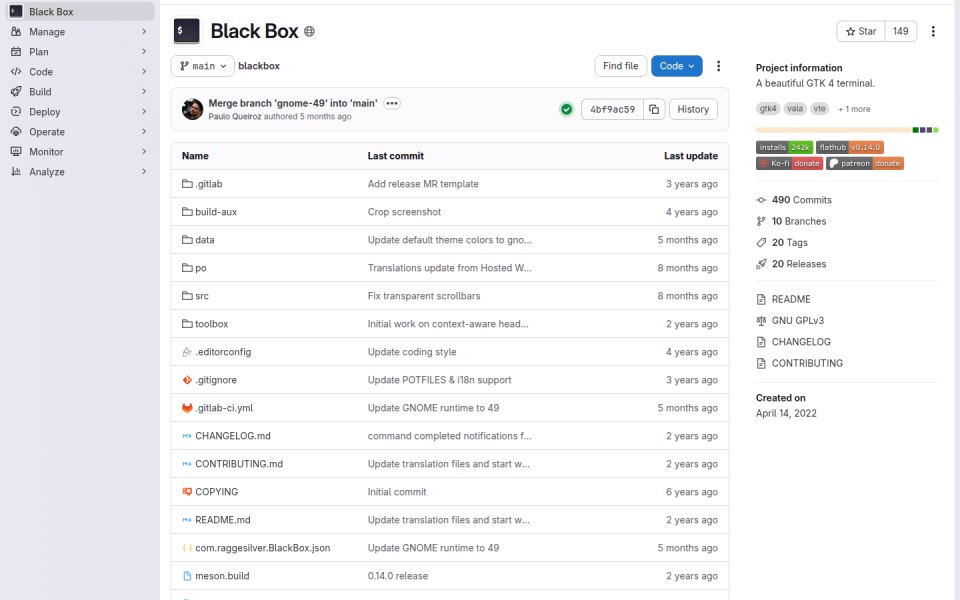Open 'Crop screenshot' commit message

point(404,212)
